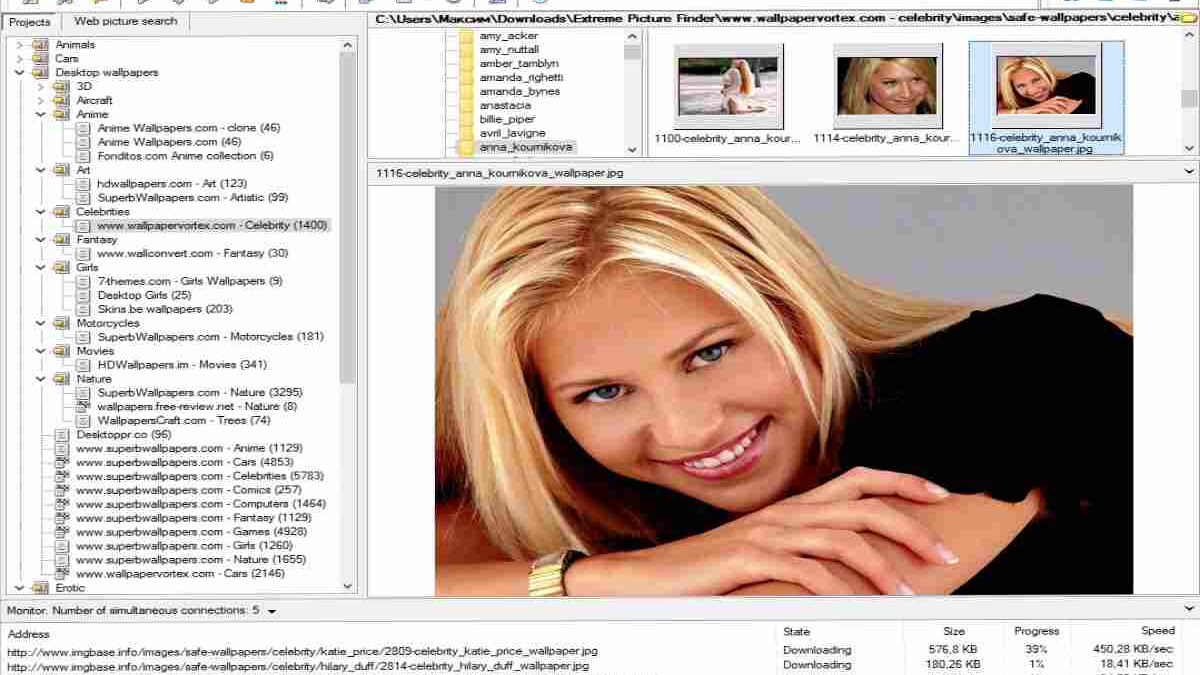Screen dimensions: 1200x675
Task: Expand the Cars tree node
Action: pos(20,59)
